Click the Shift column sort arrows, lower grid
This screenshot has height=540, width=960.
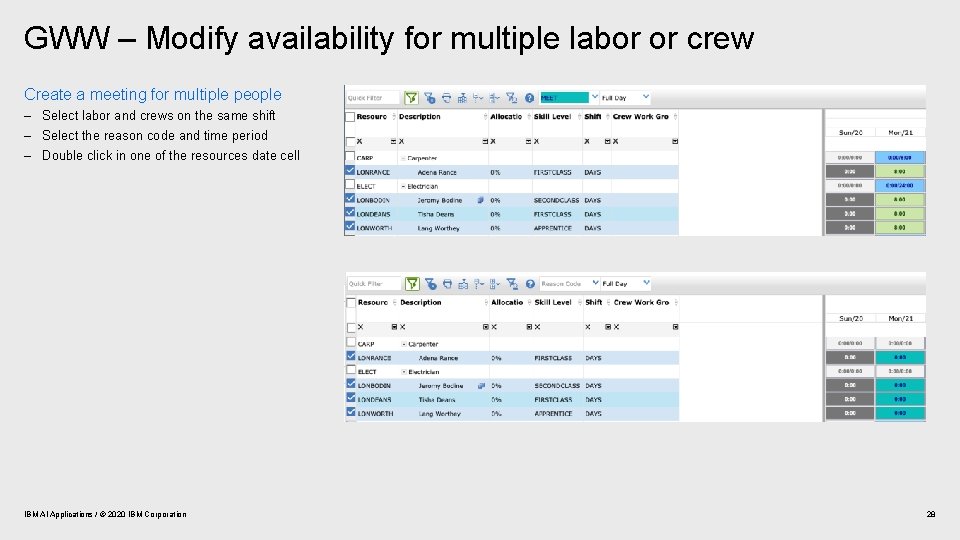[609, 302]
